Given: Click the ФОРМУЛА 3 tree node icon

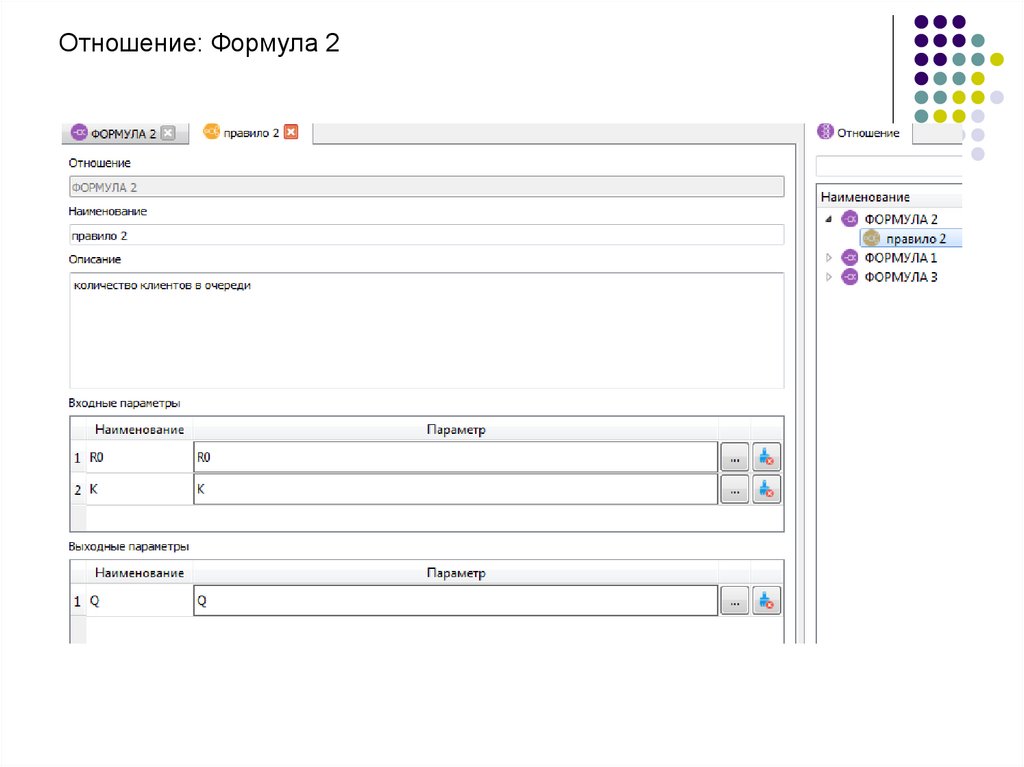Looking at the screenshot, I should coord(850,276).
